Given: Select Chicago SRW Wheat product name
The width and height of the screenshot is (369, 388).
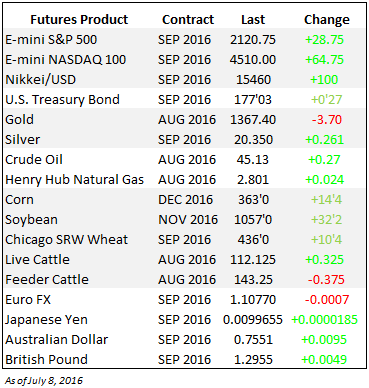Looking at the screenshot, I should (66, 240).
